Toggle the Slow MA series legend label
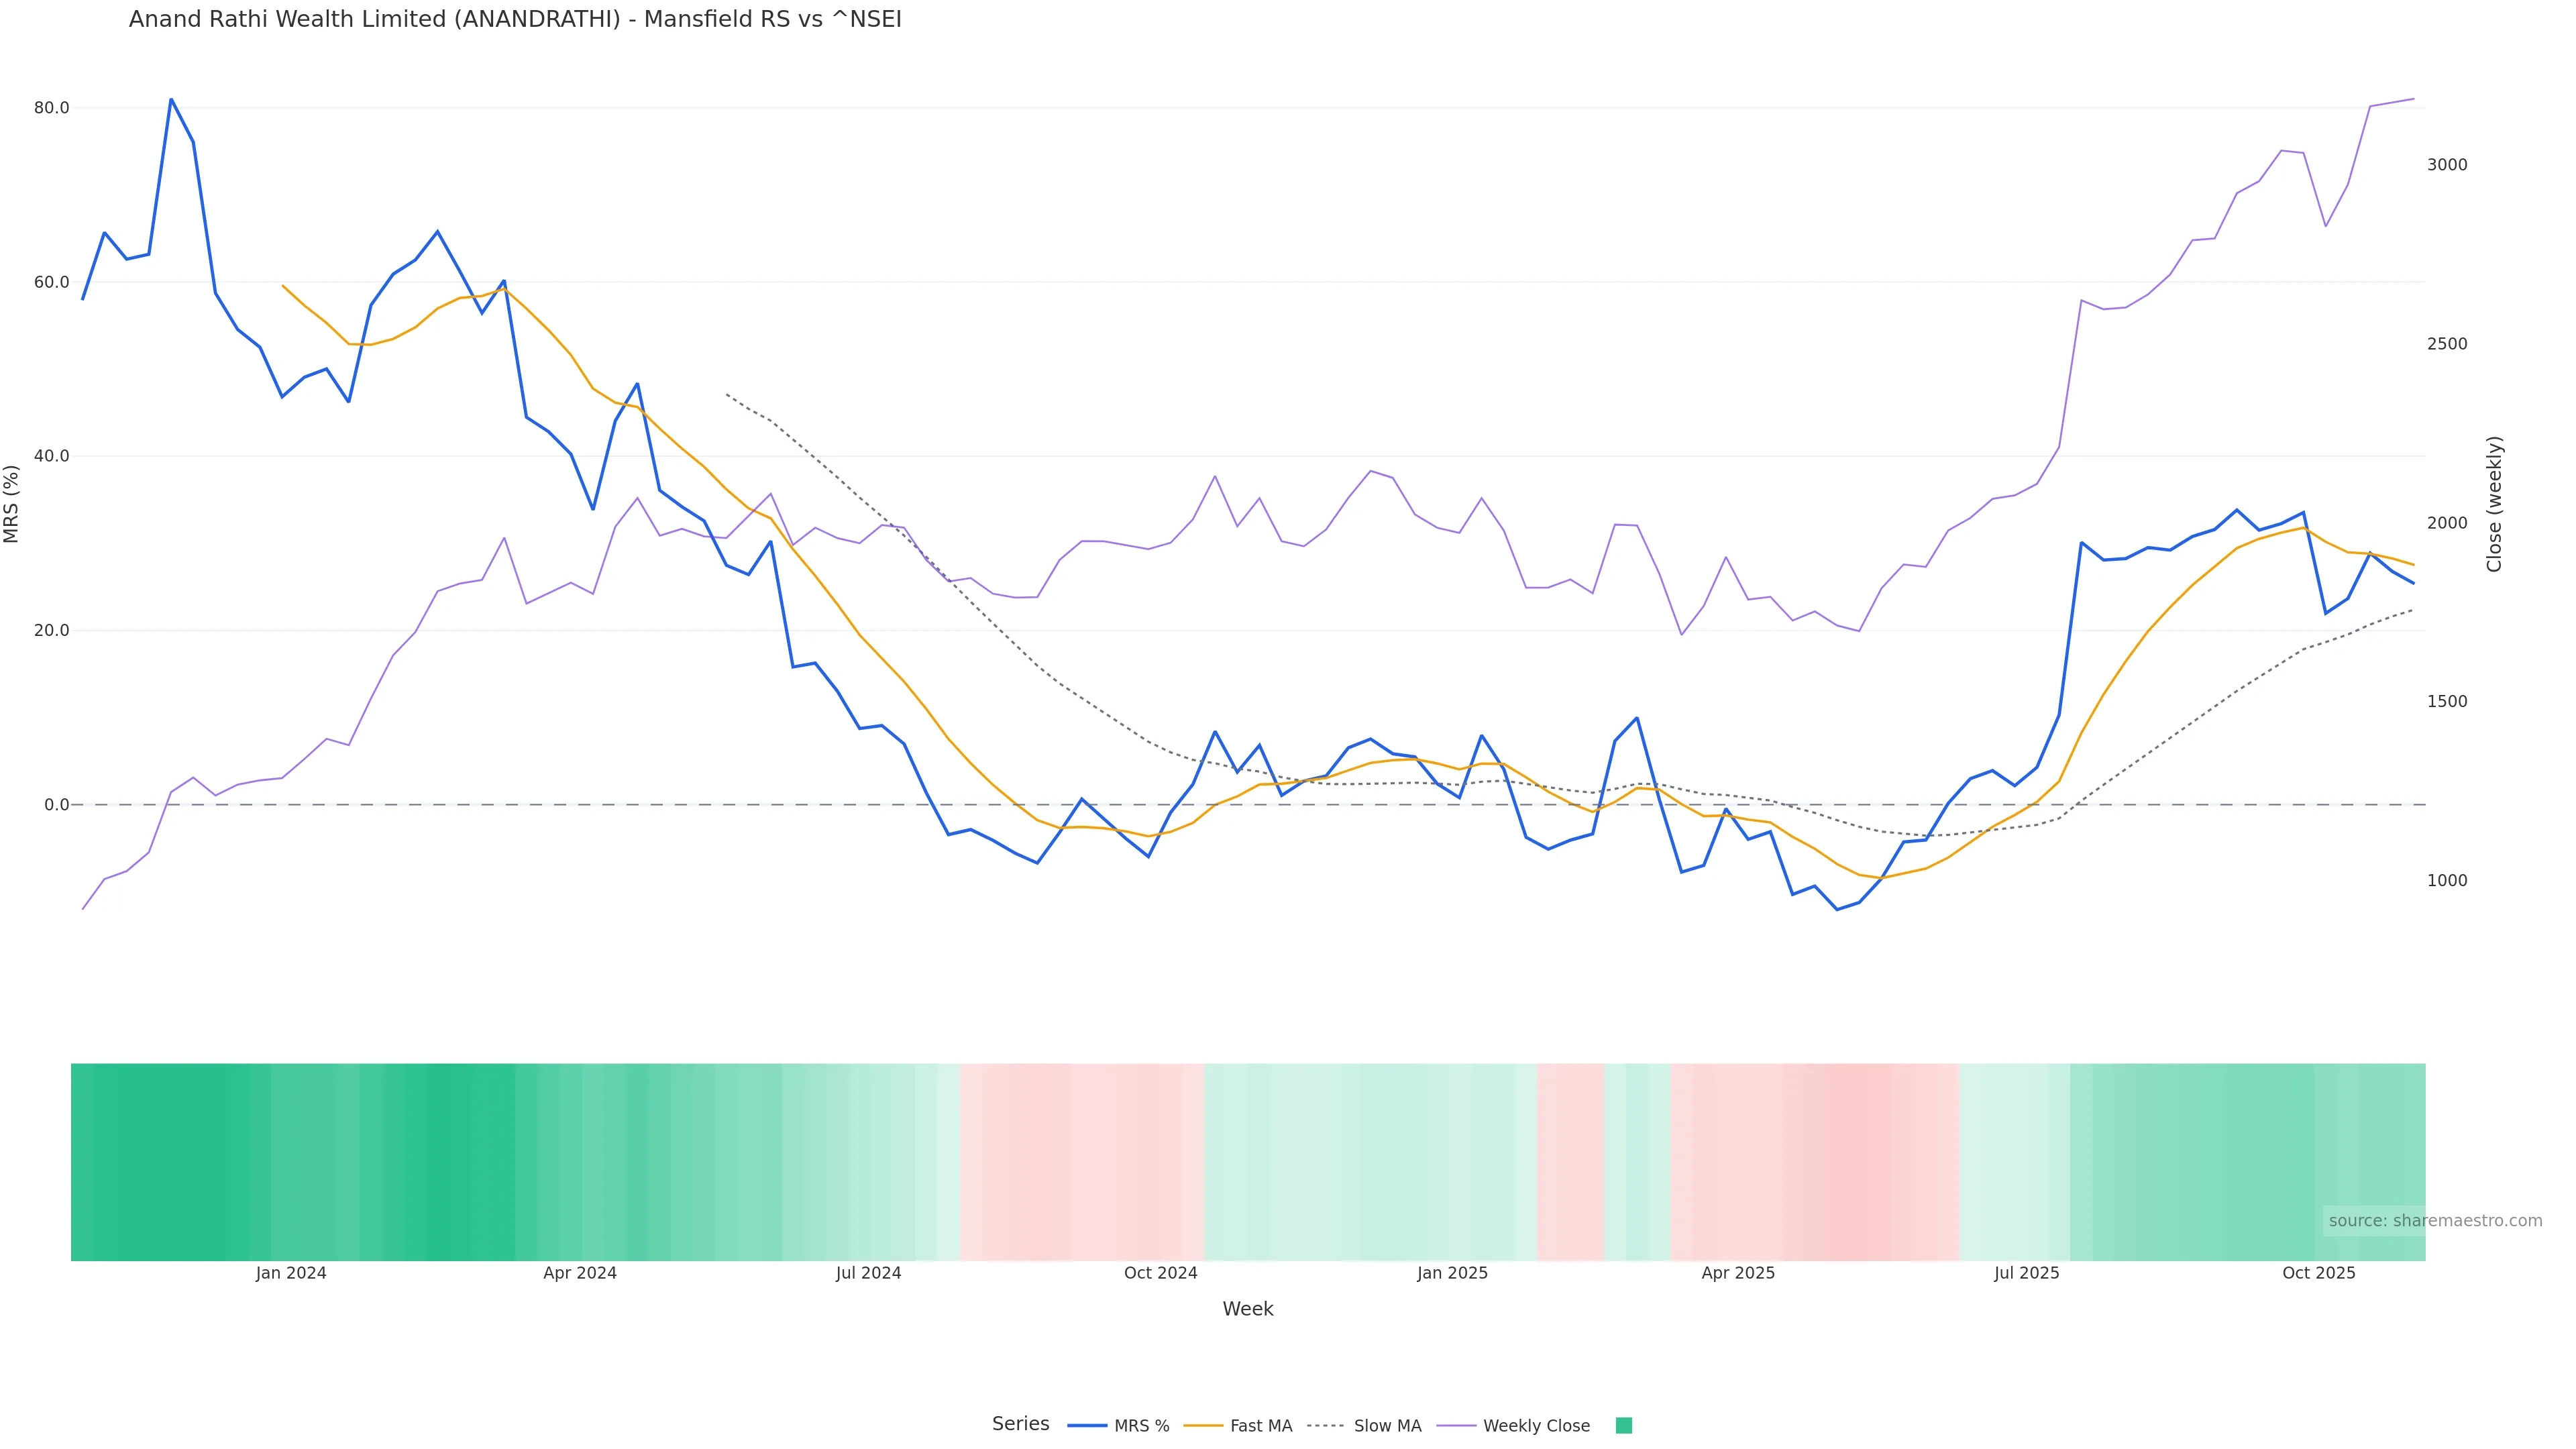This screenshot has height=1449, width=2576. pyautogui.click(x=1387, y=1425)
